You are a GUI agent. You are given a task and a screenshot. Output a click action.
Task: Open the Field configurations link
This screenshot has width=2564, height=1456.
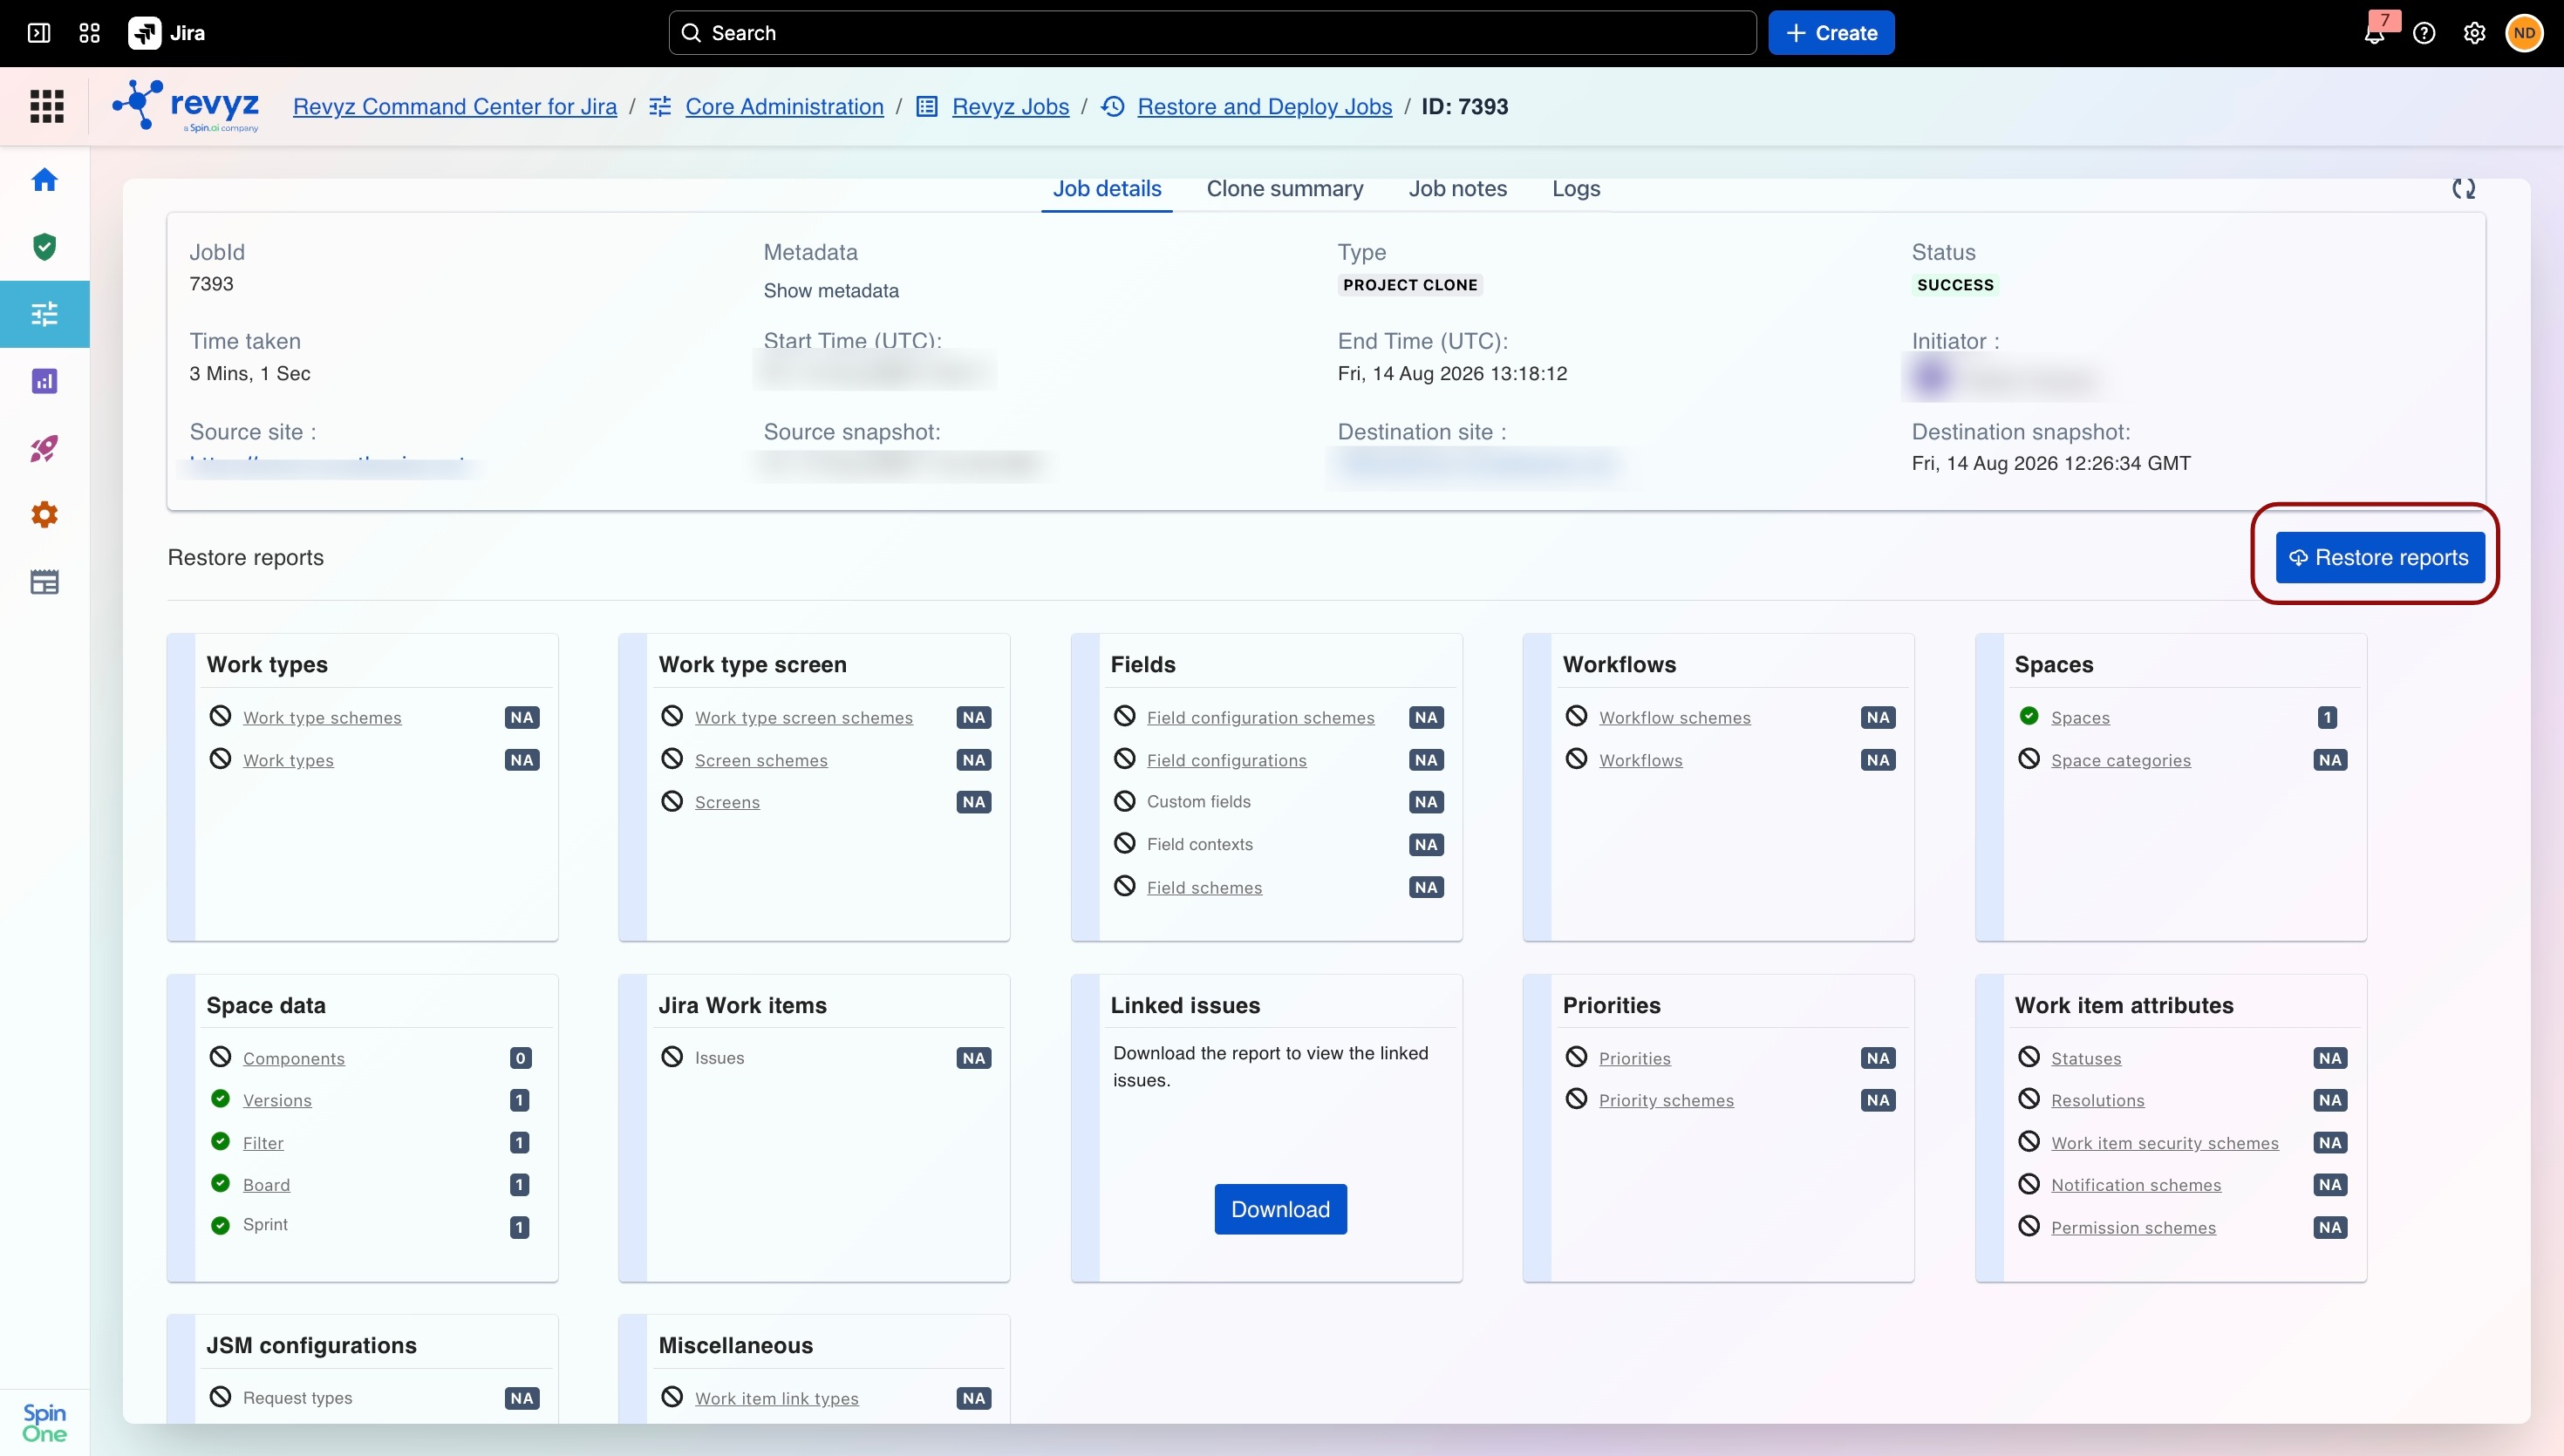1227,760
